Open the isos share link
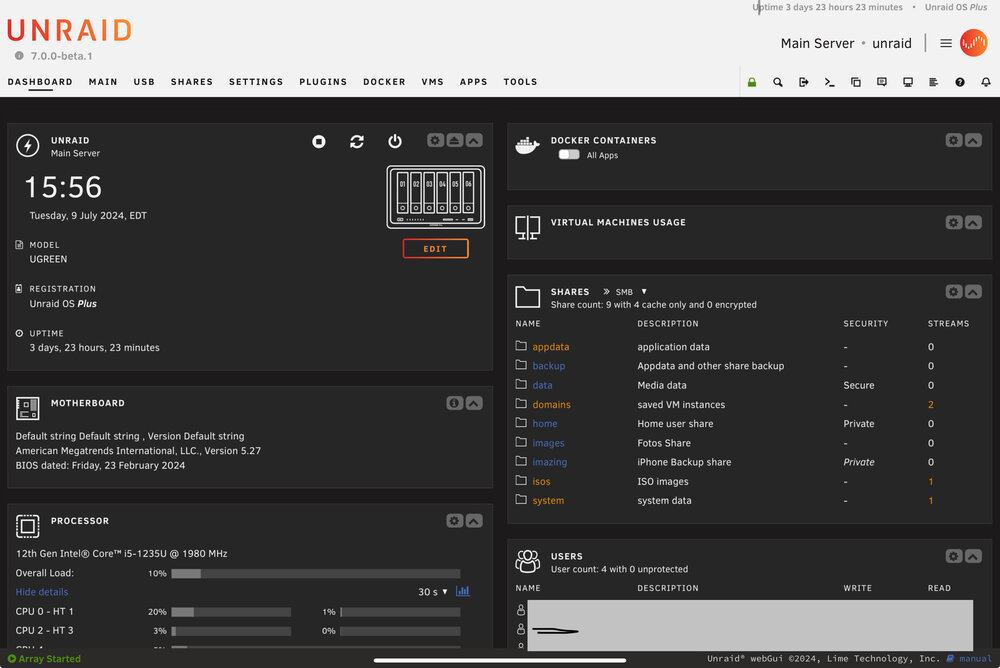Screen dimensions: 1000x668 [x=541, y=482]
